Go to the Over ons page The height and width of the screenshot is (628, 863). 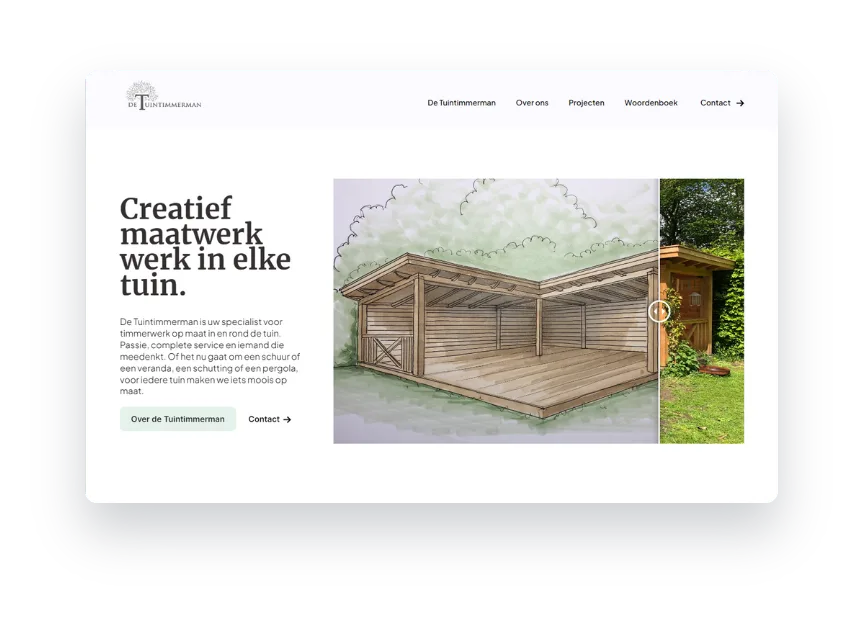click(x=532, y=103)
